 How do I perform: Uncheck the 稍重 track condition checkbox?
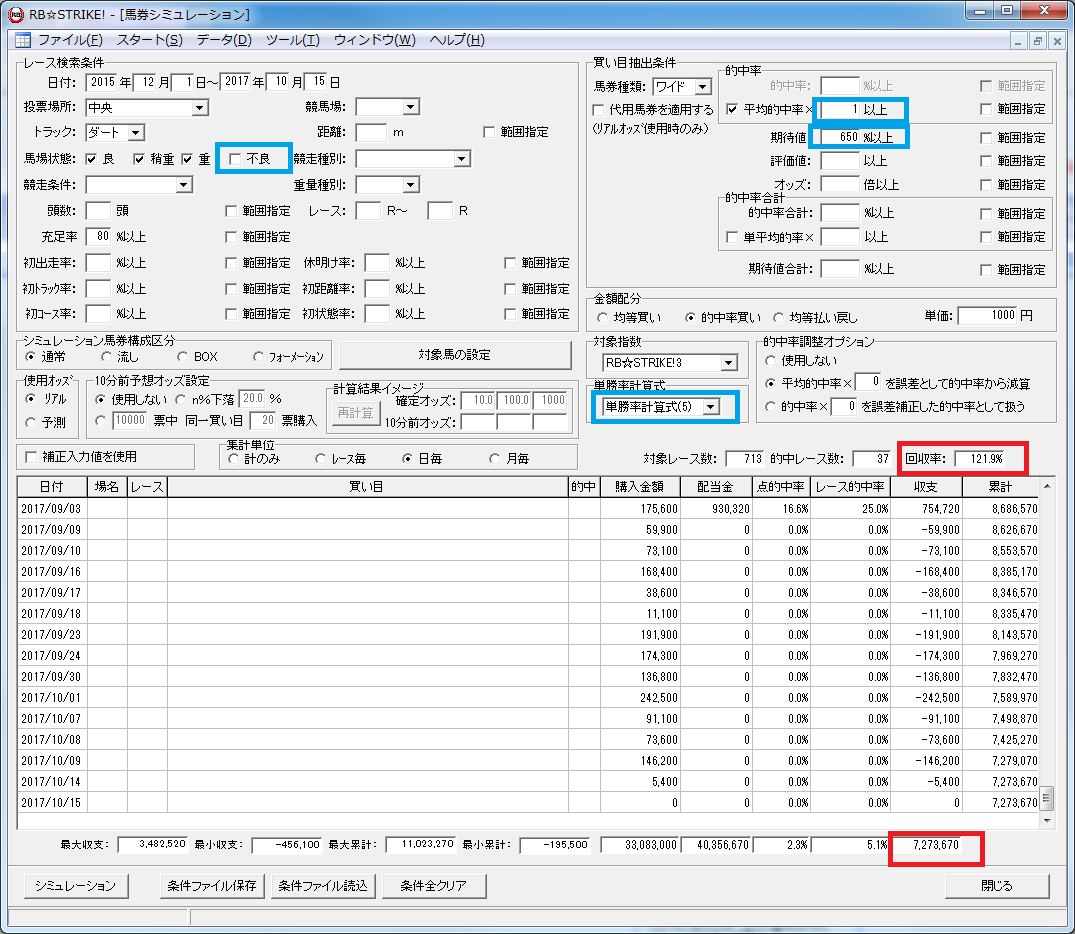pyautogui.click(x=139, y=159)
